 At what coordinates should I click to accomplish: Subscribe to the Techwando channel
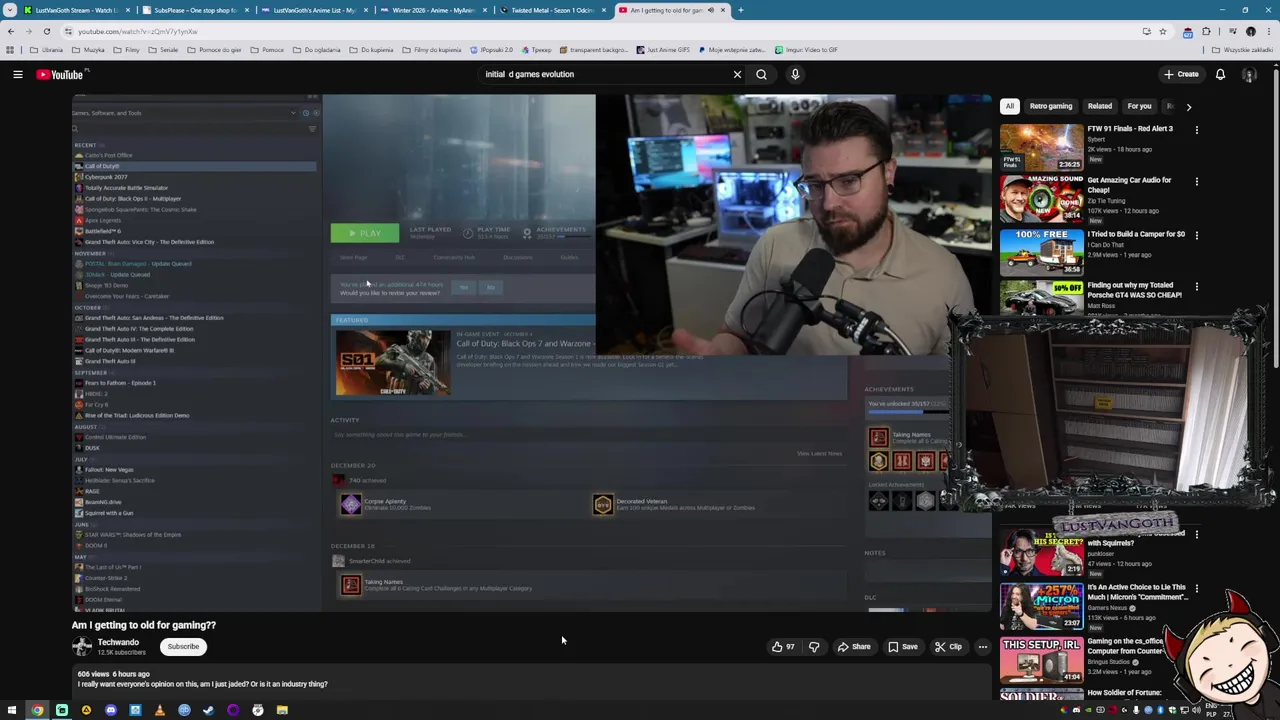(x=183, y=647)
